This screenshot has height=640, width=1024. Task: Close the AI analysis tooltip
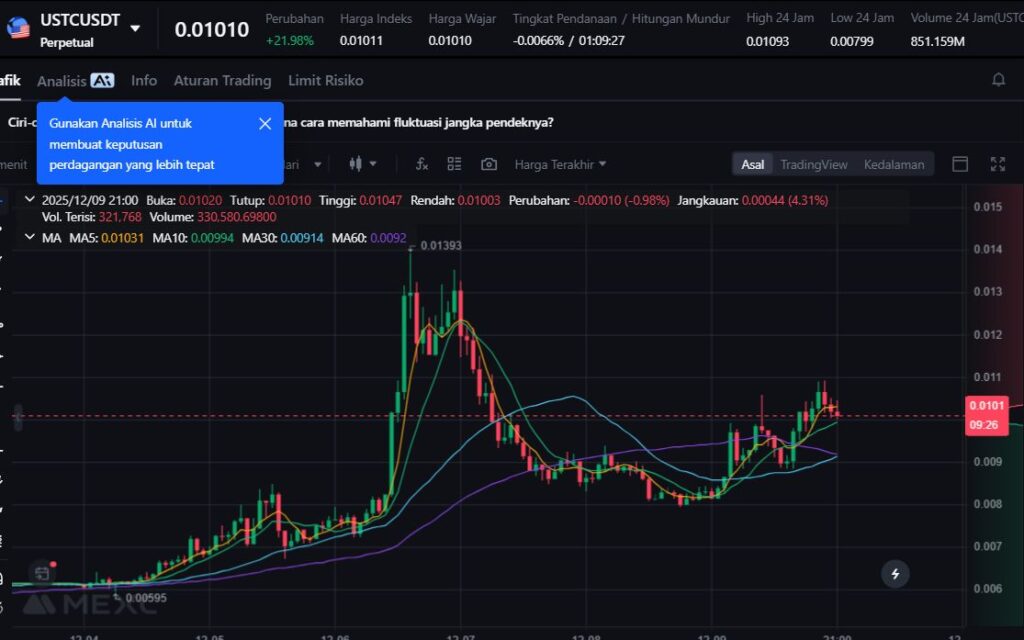coord(265,124)
